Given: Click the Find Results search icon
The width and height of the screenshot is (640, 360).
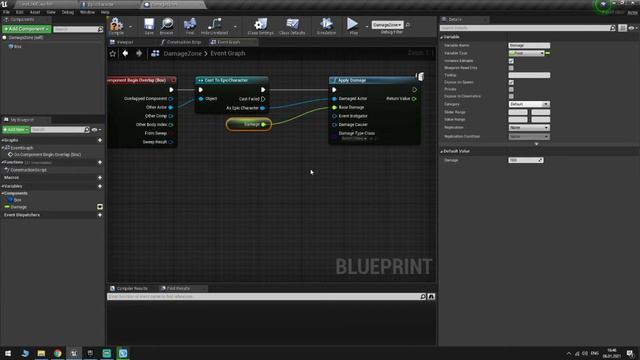Looking at the screenshot, I should click(x=423, y=297).
